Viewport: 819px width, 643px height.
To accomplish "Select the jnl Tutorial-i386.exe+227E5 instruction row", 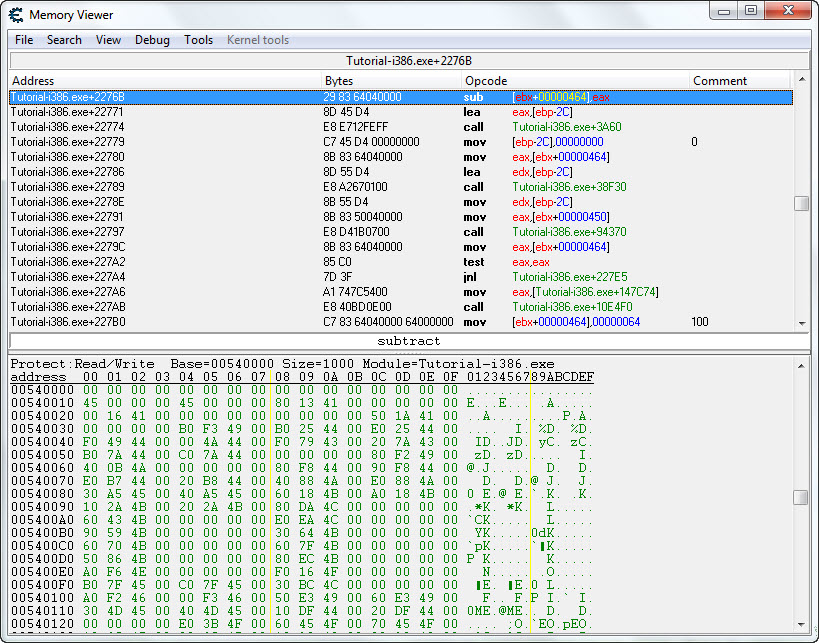I will [x=400, y=277].
